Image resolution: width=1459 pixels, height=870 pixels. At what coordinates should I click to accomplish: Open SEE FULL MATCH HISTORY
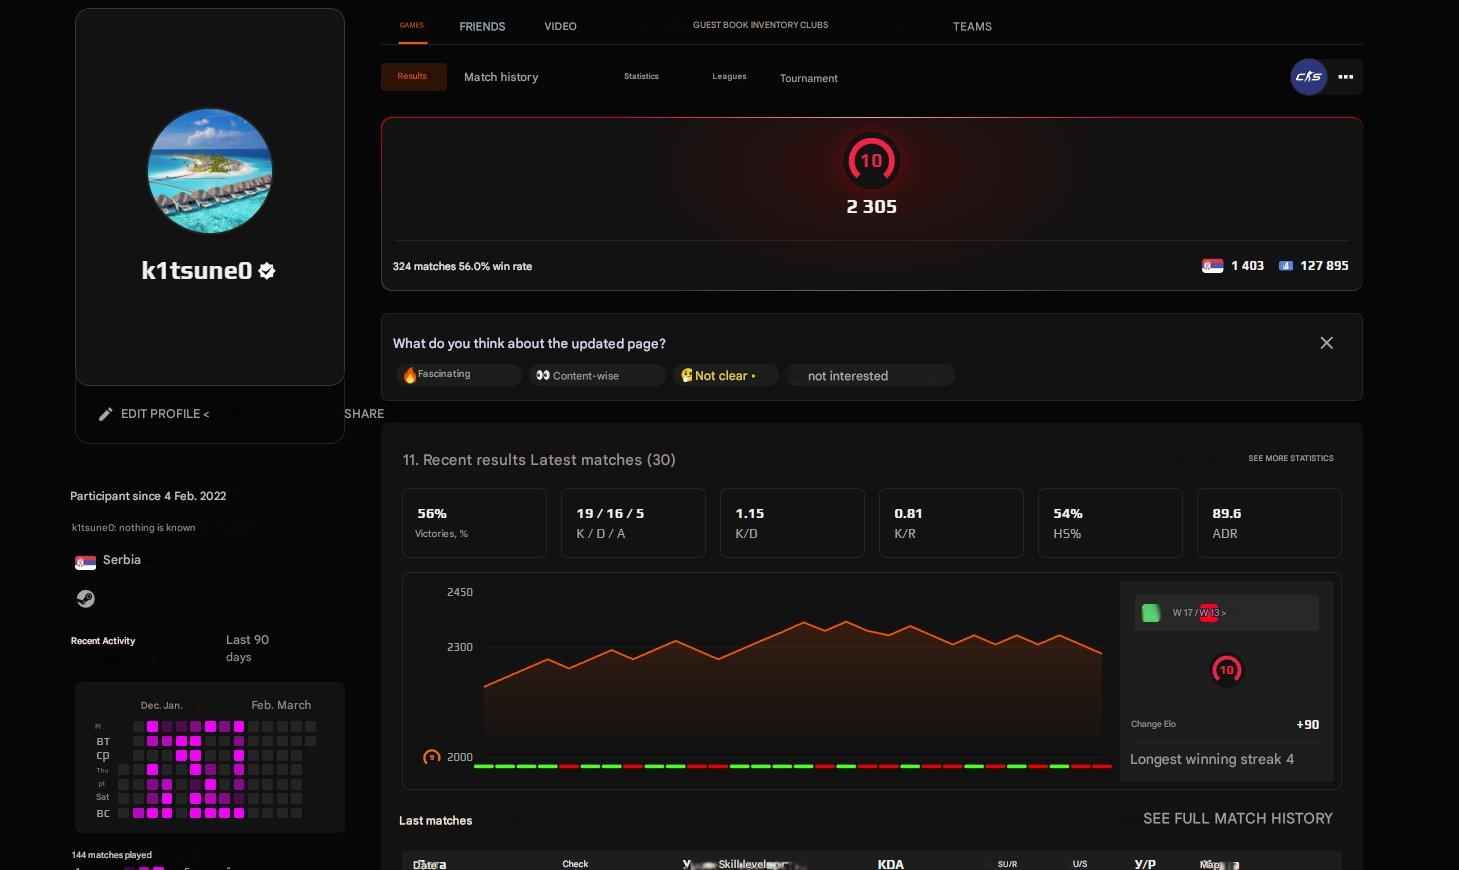(x=1237, y=818)
